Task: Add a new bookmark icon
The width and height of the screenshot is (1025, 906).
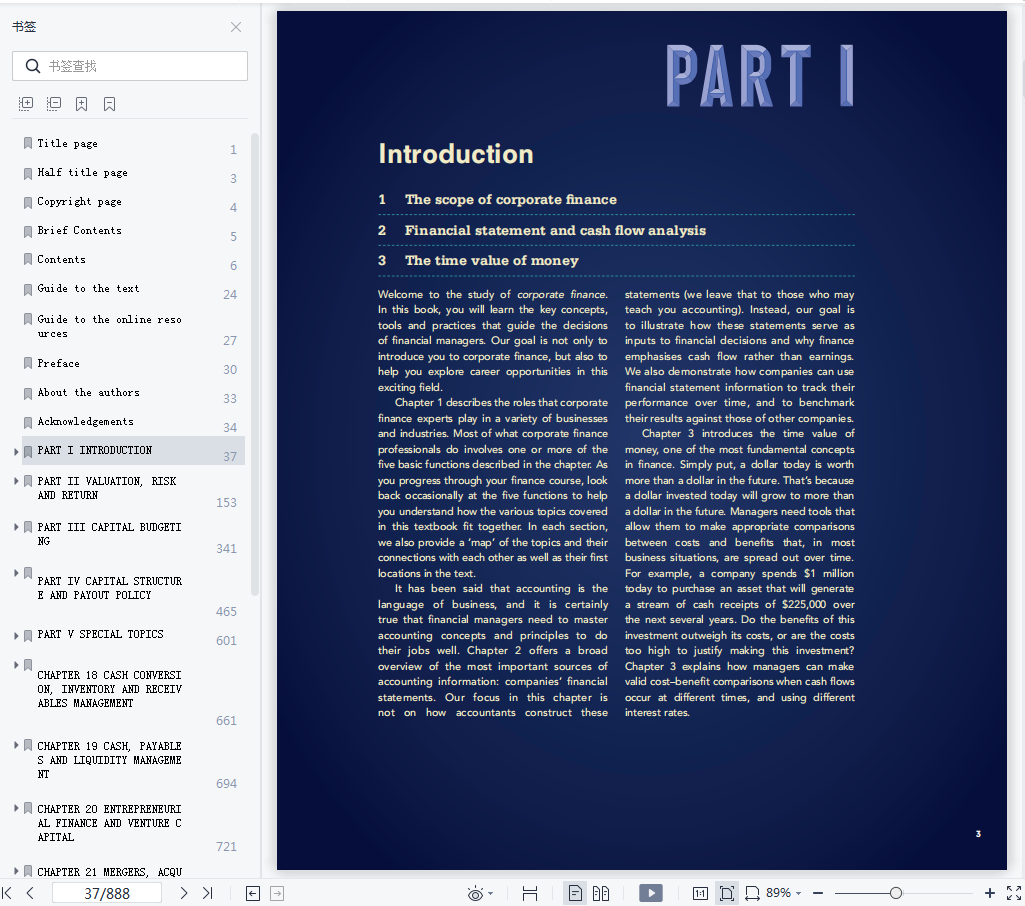Action: pos(82,104)
